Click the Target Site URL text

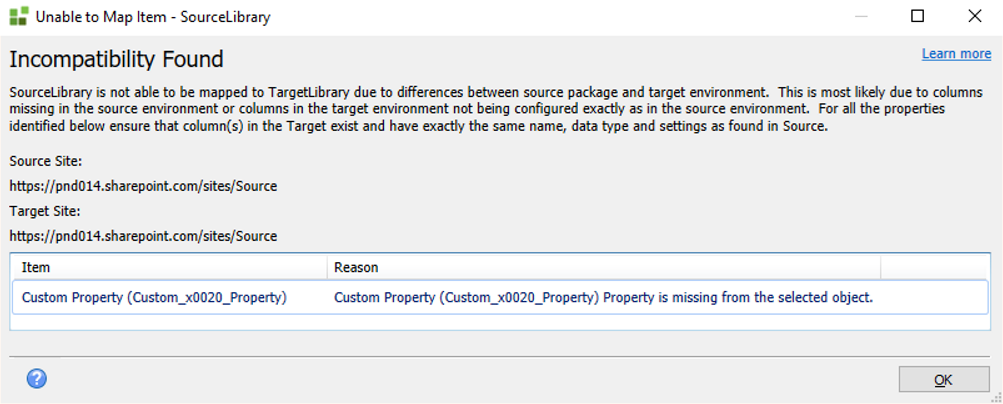tap(143, 236)
